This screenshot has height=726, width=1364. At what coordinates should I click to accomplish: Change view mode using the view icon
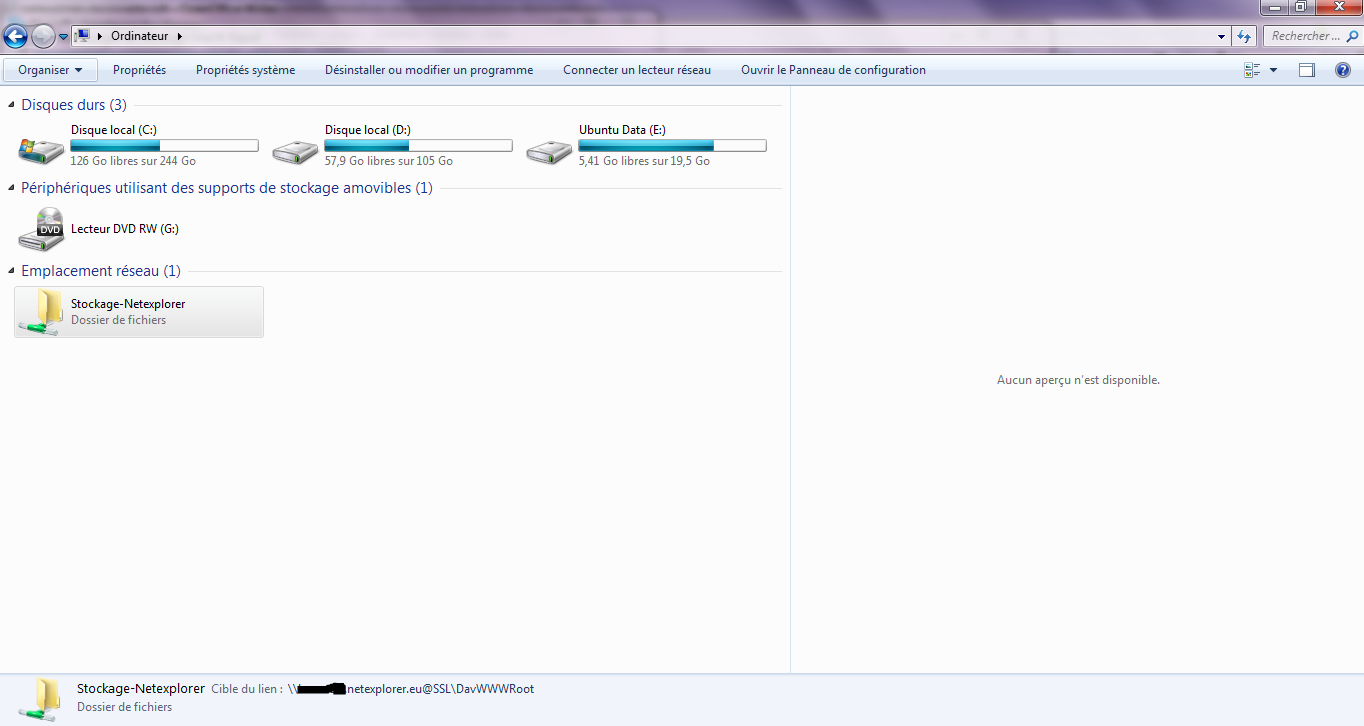click(x=1252, y=70)
